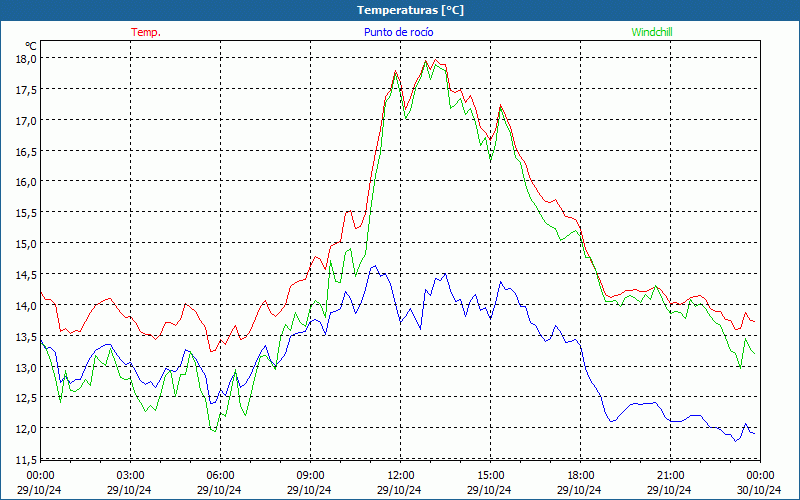Click the Windchill legend label
800x500 pixels.
652,32
